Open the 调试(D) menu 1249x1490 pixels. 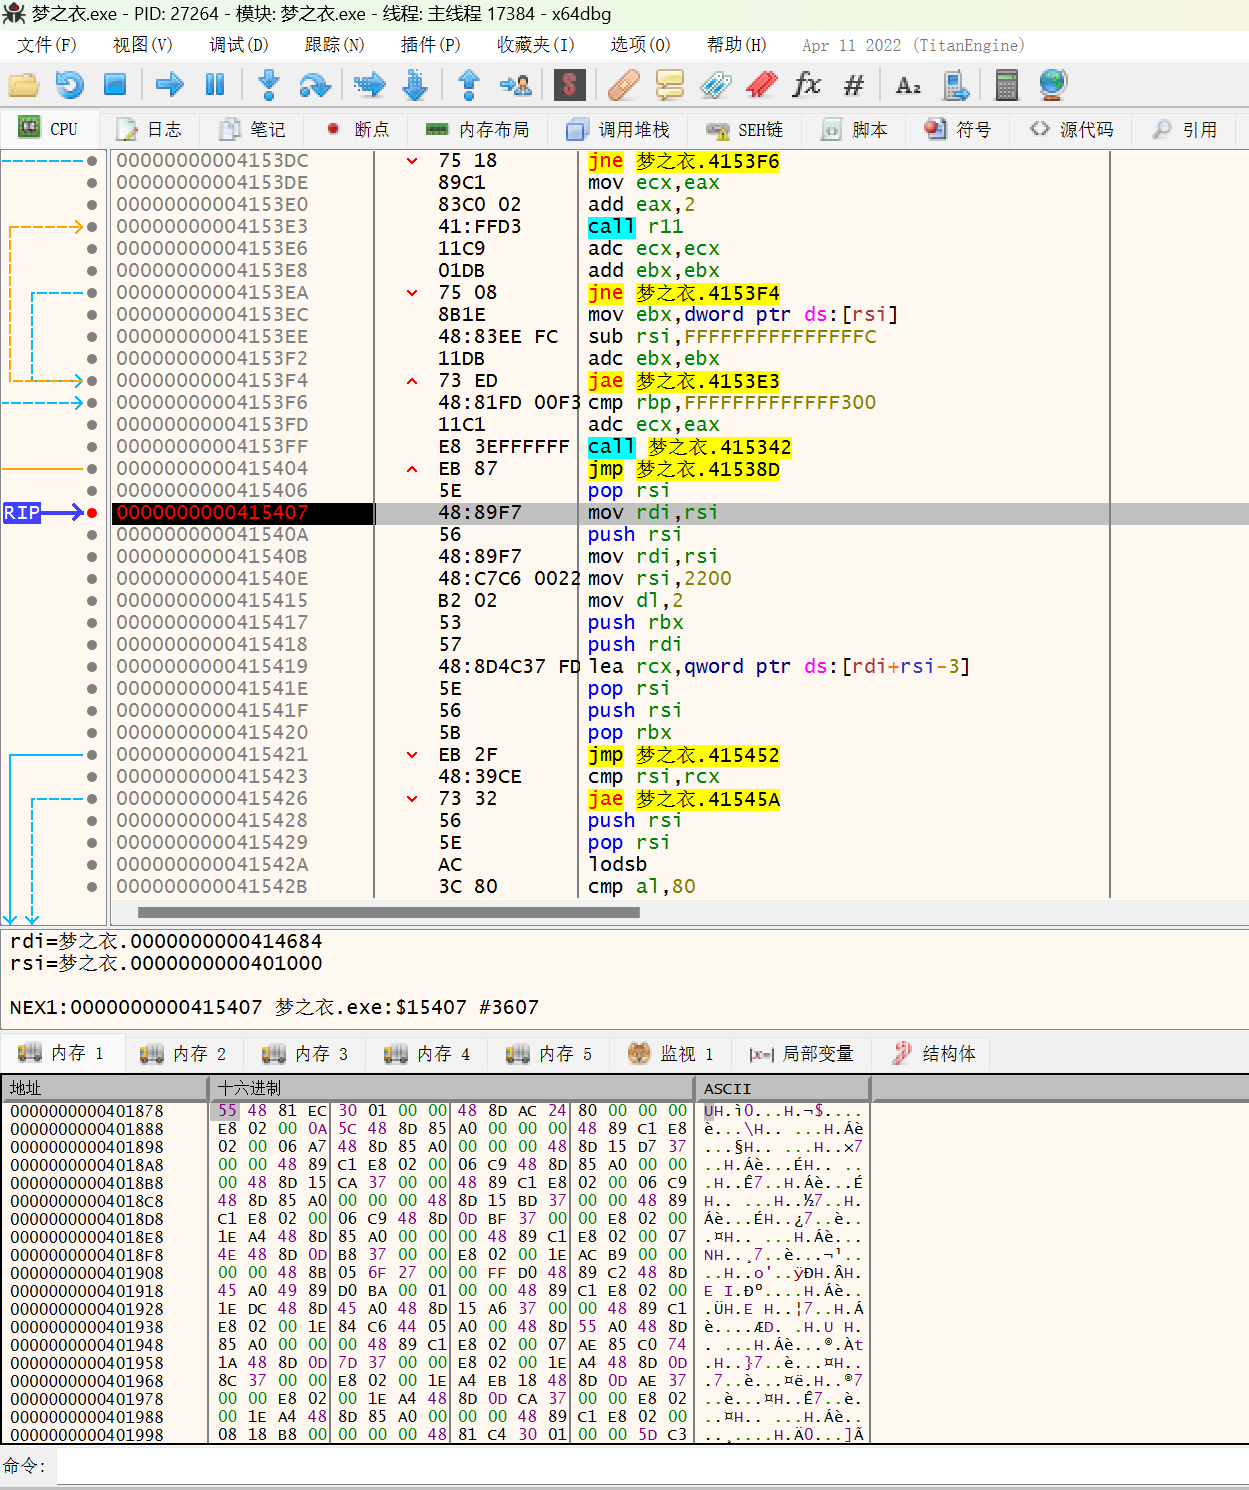(238, 45)
